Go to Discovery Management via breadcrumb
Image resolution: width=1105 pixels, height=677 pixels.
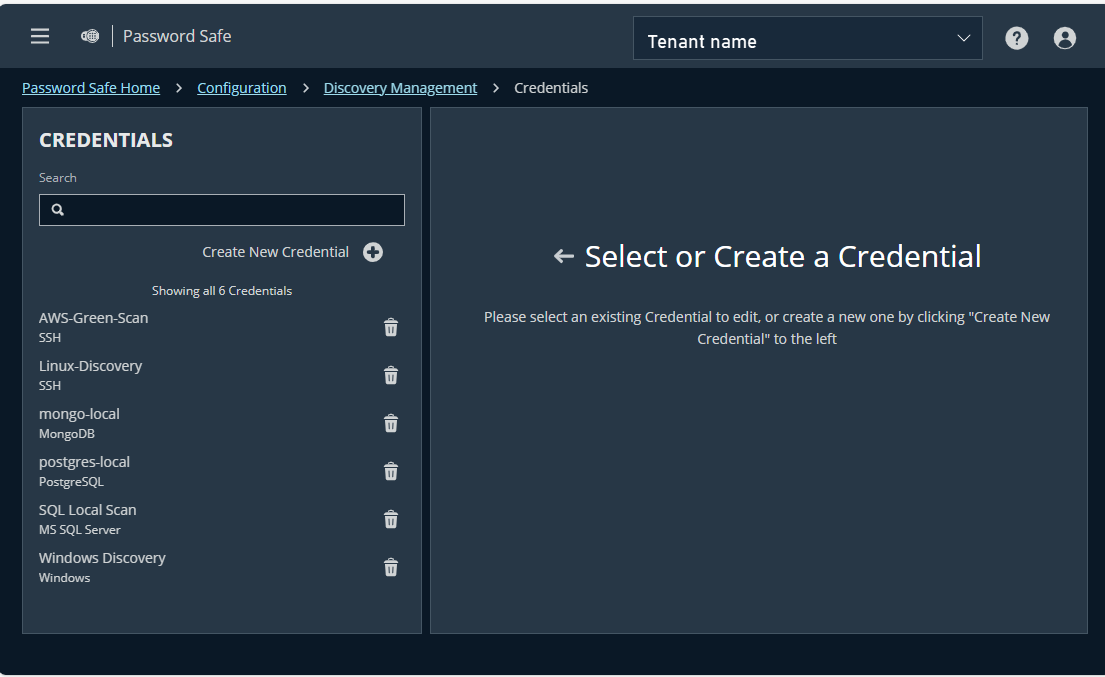coord(400,87)
